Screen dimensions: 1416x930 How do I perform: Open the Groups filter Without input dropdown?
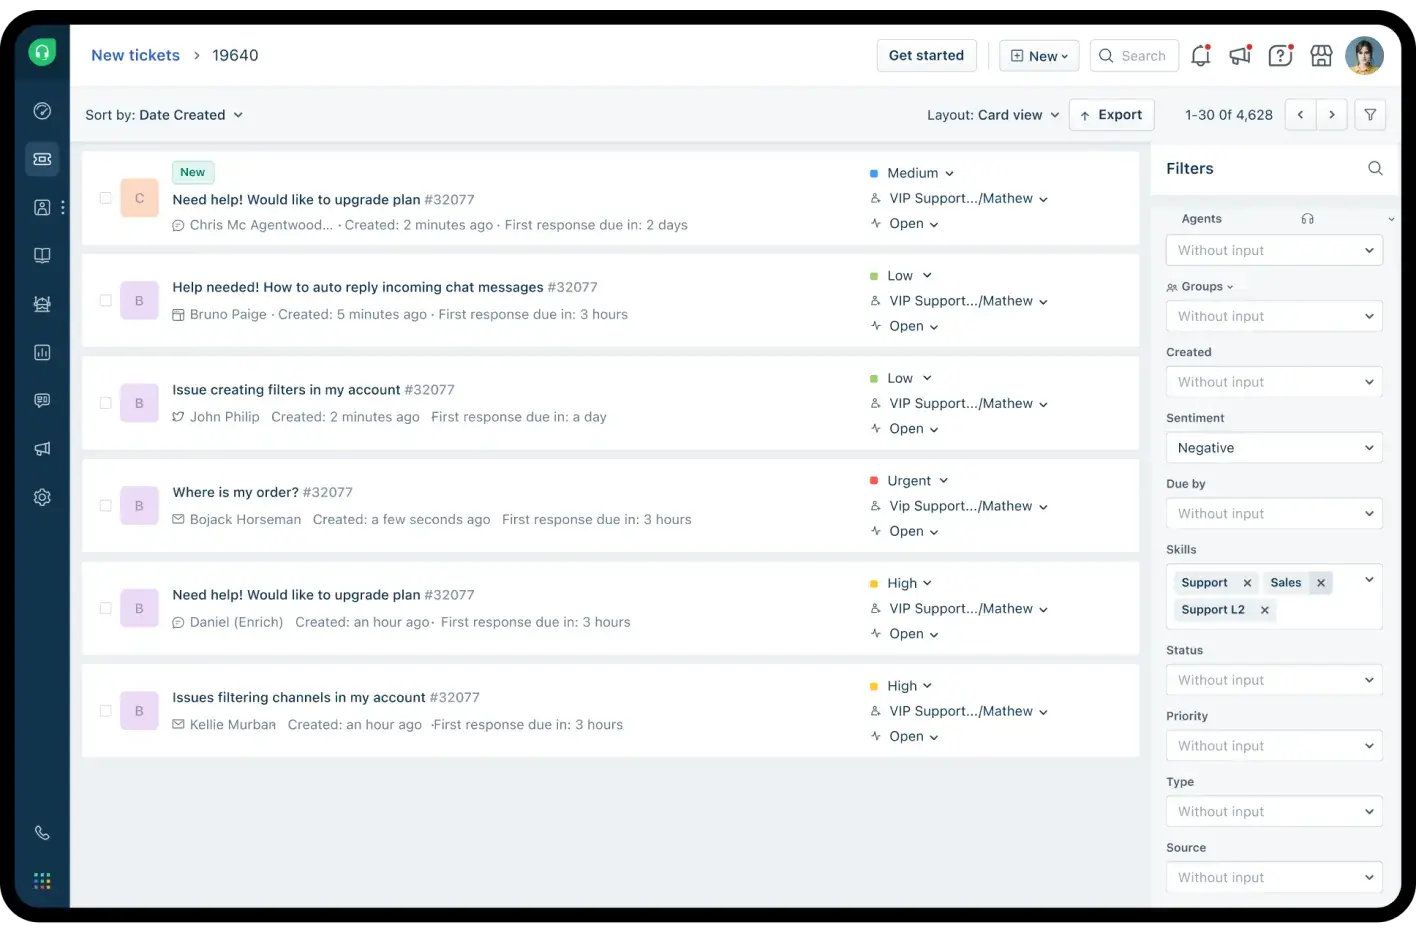point(1274,316)
